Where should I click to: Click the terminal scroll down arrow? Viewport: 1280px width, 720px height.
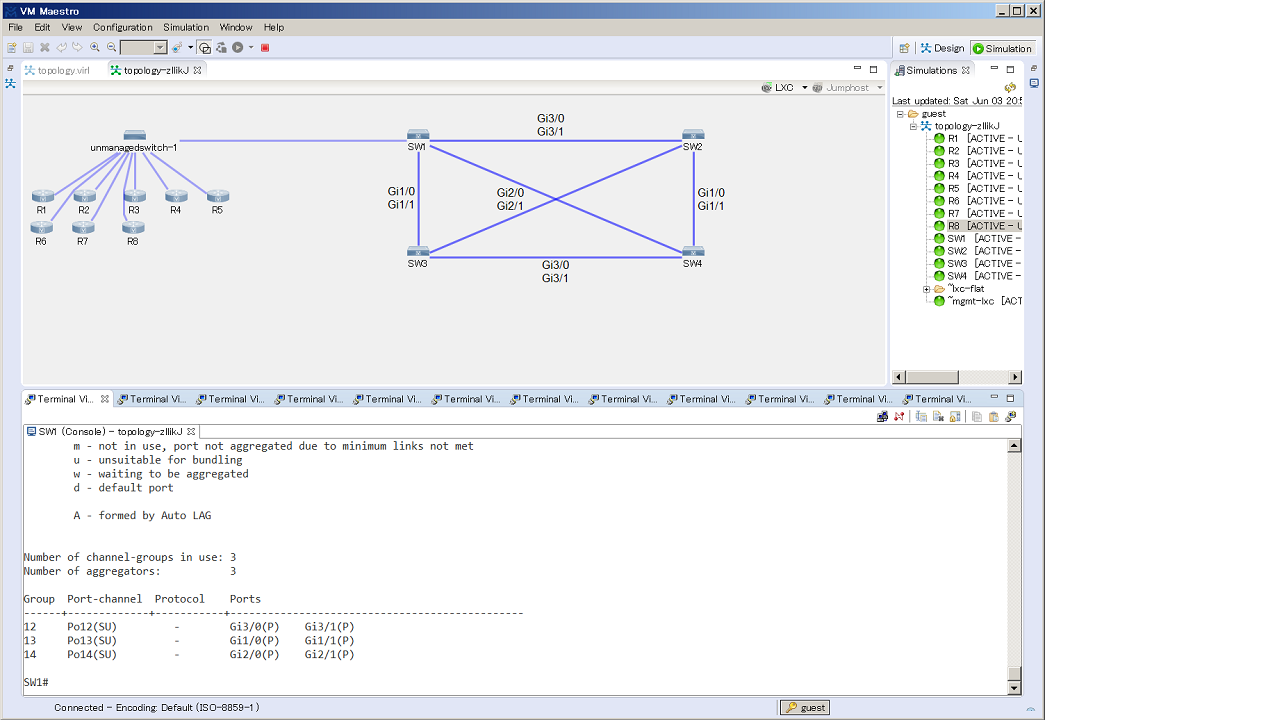coord(1015,687)
